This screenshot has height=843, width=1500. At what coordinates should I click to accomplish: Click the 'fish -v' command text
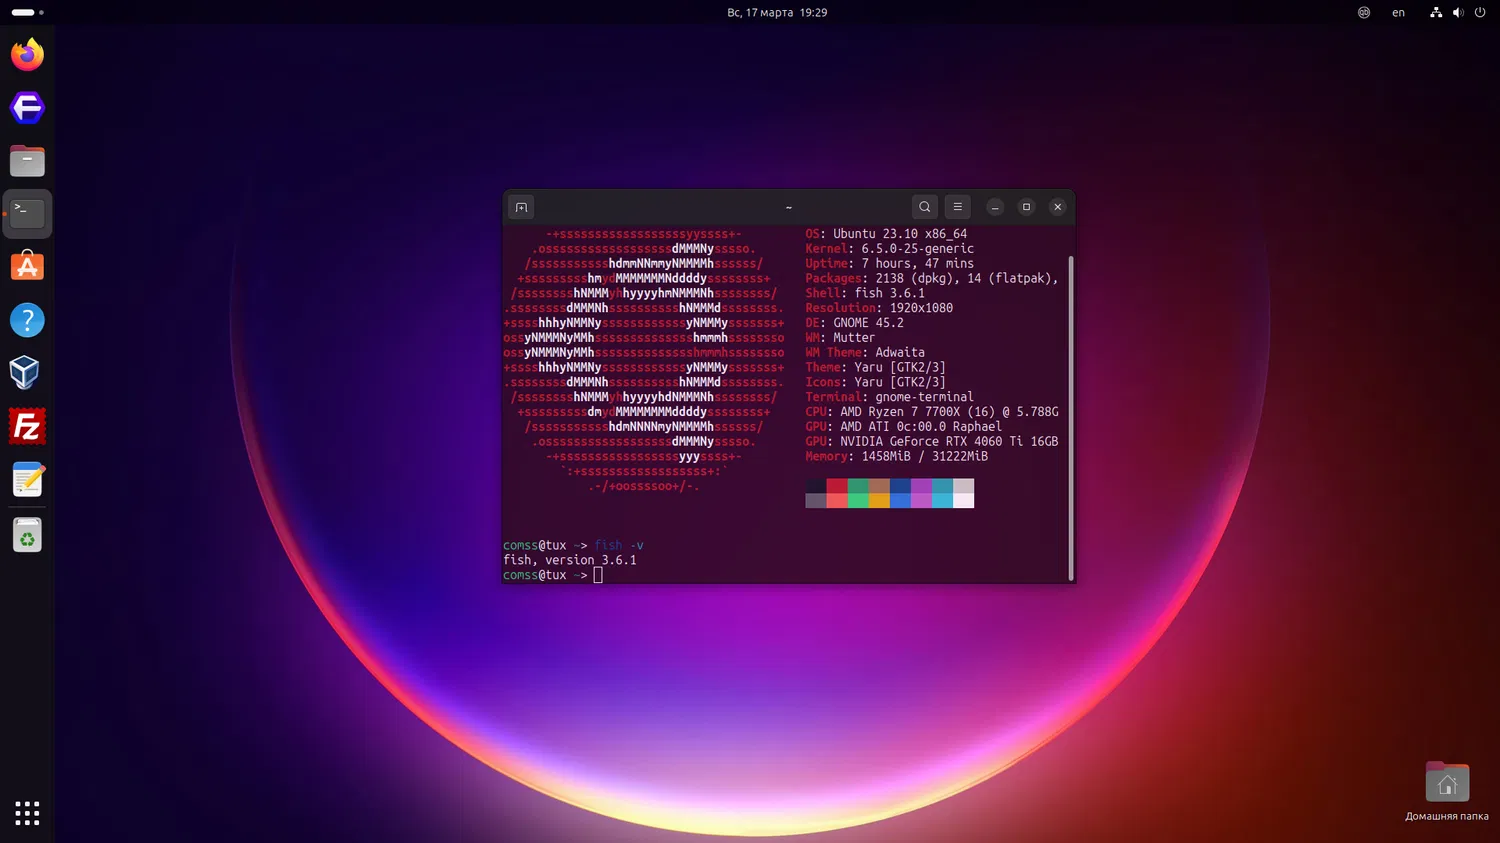tap(619, 545)
